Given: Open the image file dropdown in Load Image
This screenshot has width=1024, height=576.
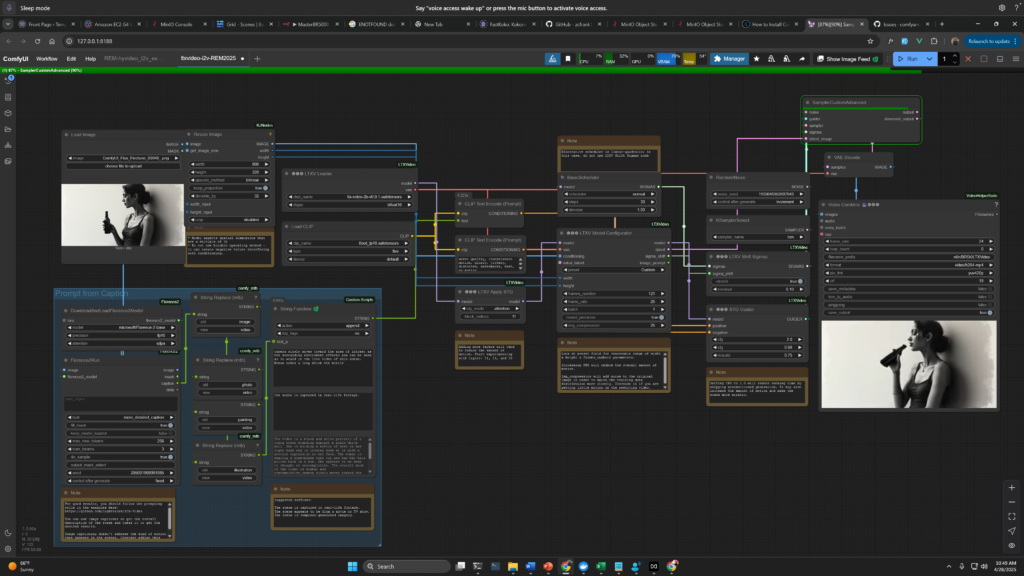Looking at the screenshot, I should coord(123,158).
